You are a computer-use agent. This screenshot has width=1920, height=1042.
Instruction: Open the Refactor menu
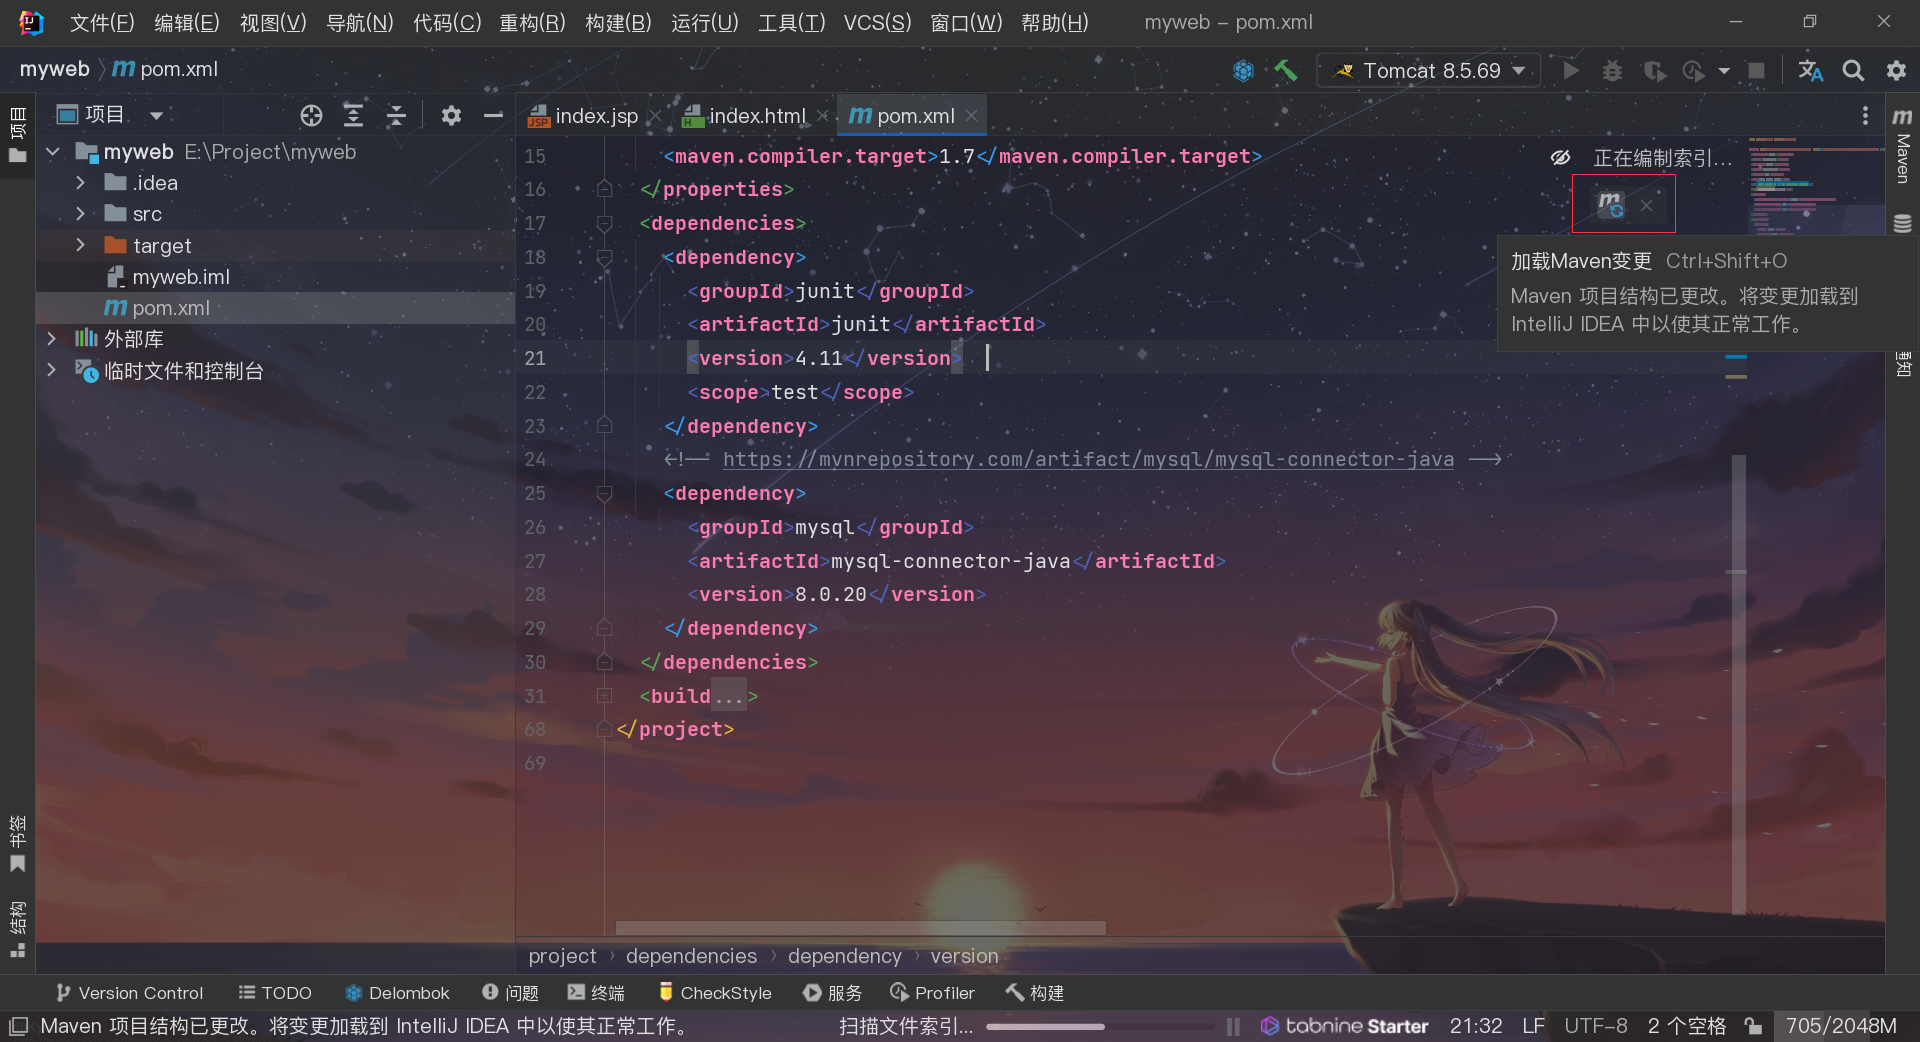(532, 22)
